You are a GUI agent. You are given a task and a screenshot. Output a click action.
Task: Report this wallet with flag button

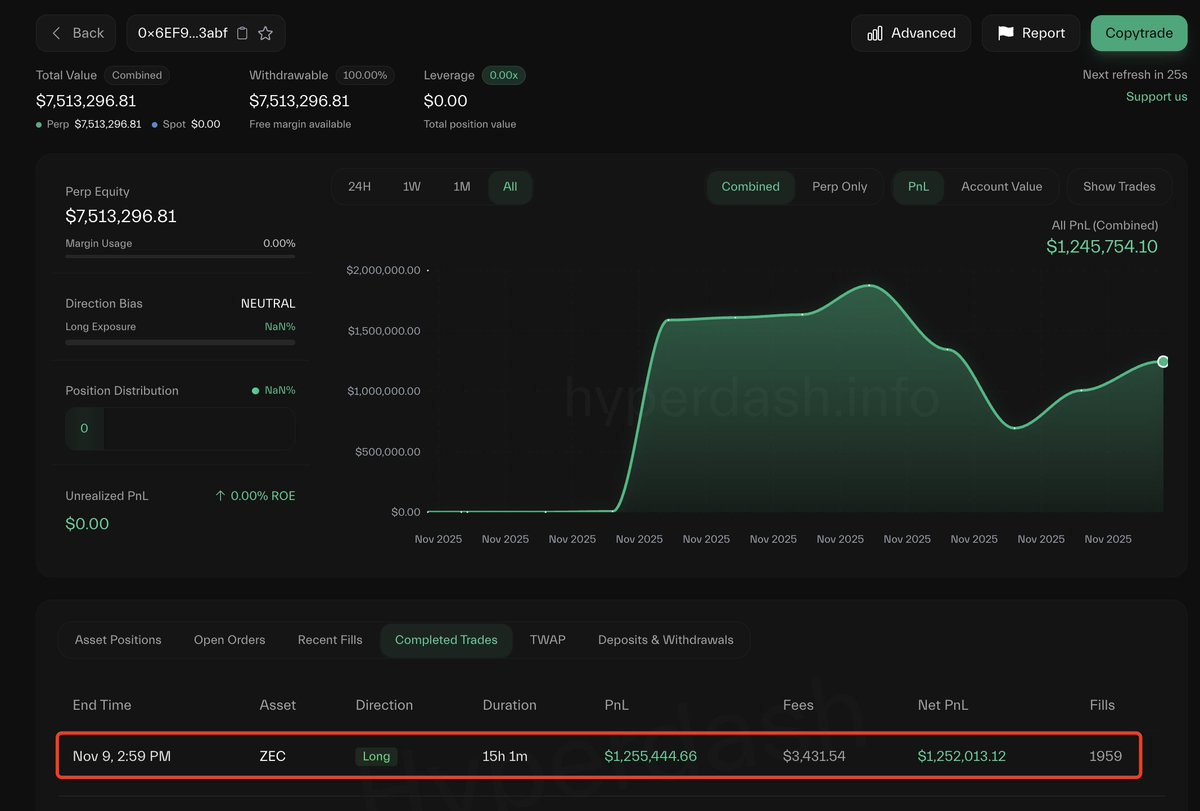[1030, 33]
